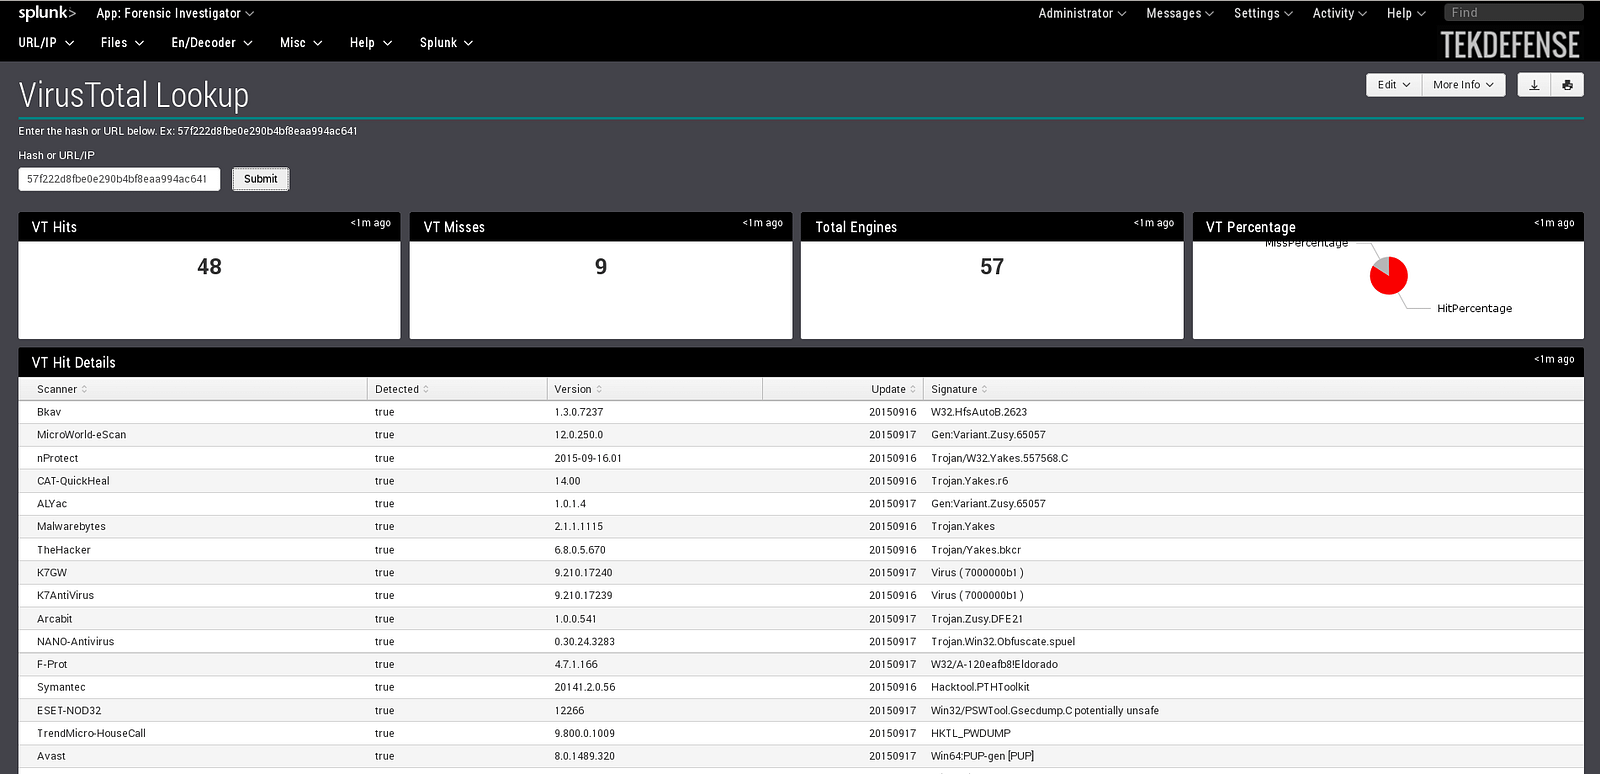The height and width of the screenshot is (774, 1600).
Task: Click the Find search box
Action: 1514,13
